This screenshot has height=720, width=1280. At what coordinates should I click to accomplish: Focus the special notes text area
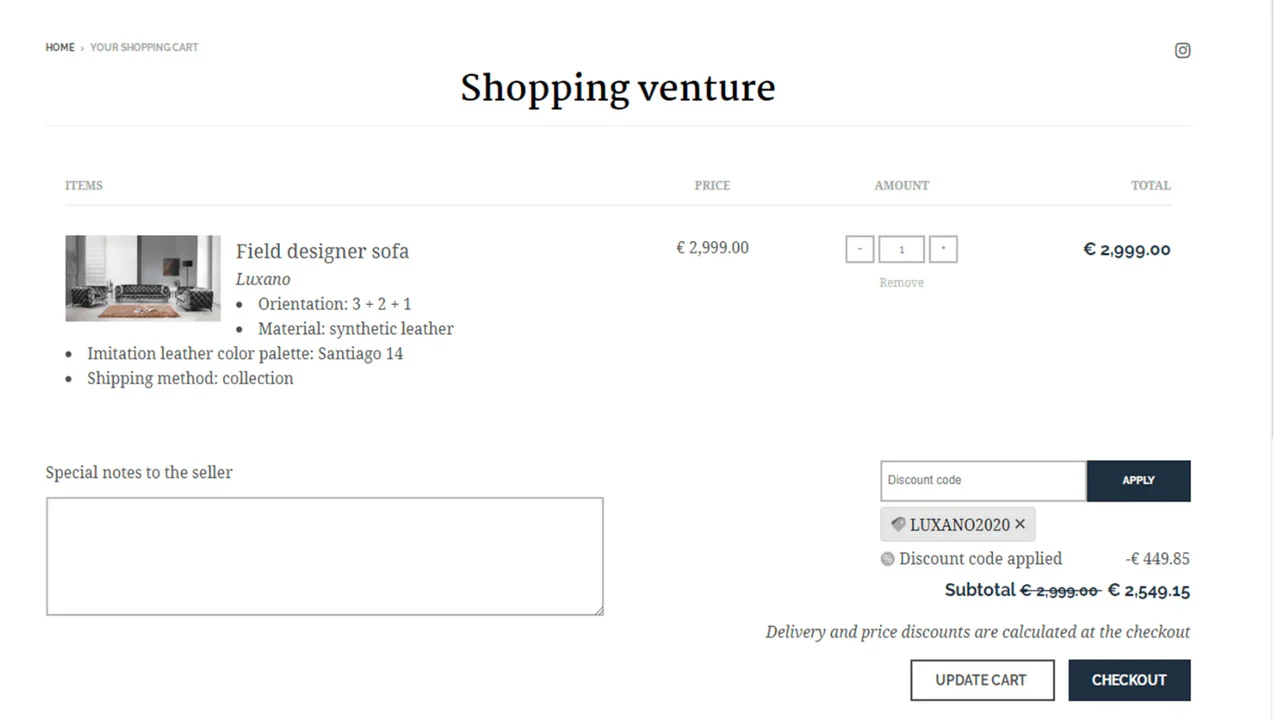tap(324, 555)
